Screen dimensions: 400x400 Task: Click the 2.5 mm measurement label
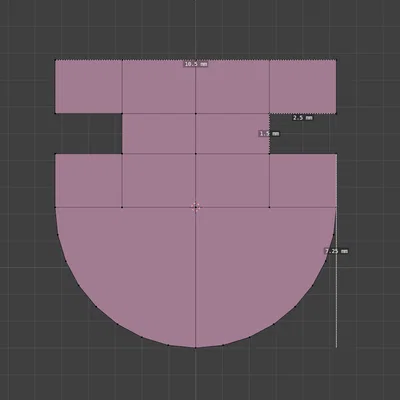pyautogui.click(x=303, y=118)
